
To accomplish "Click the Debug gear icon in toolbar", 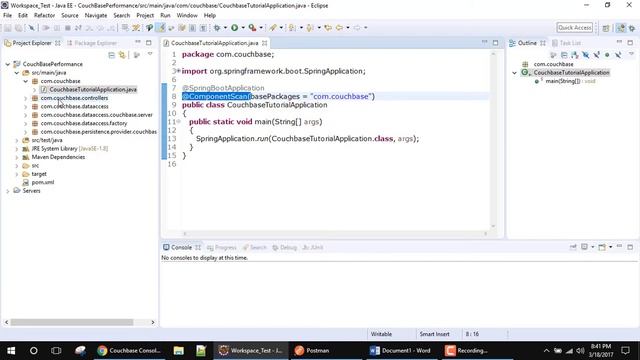I will (217, 28).
